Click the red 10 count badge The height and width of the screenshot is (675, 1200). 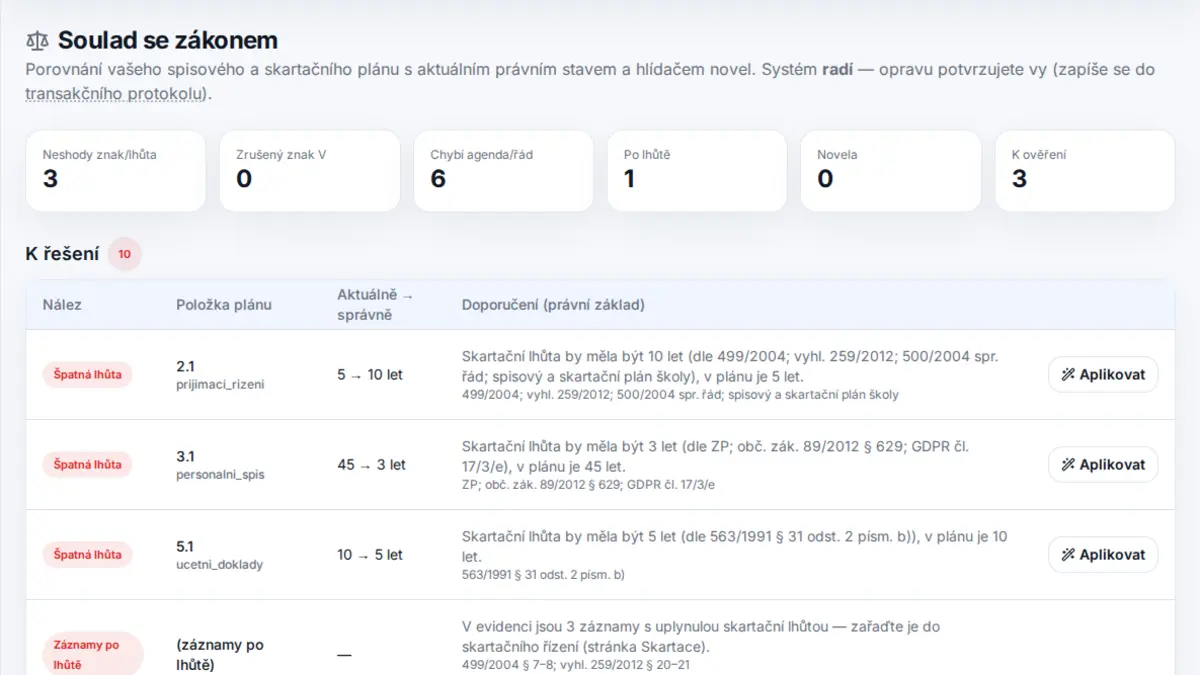(125, 254)
